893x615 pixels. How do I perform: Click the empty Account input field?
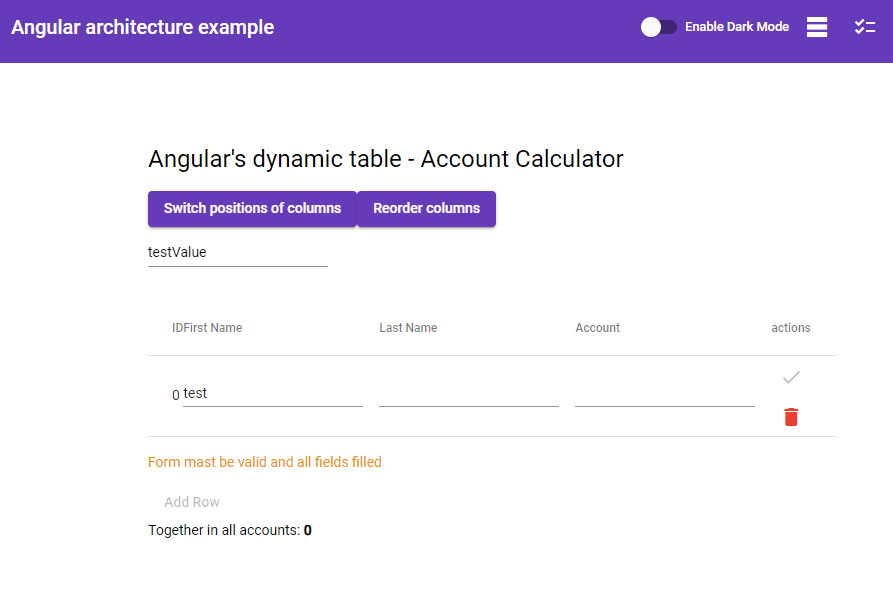tap(664, 397)
